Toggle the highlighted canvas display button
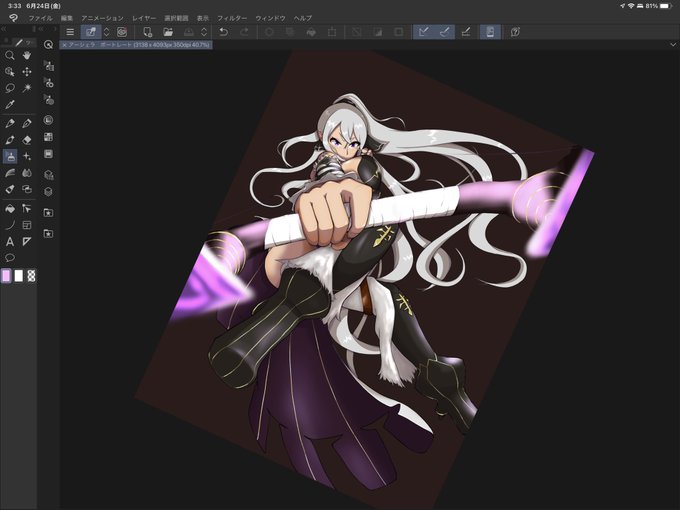This screenshot has width=680, height=510. click(x=91, y=32)
